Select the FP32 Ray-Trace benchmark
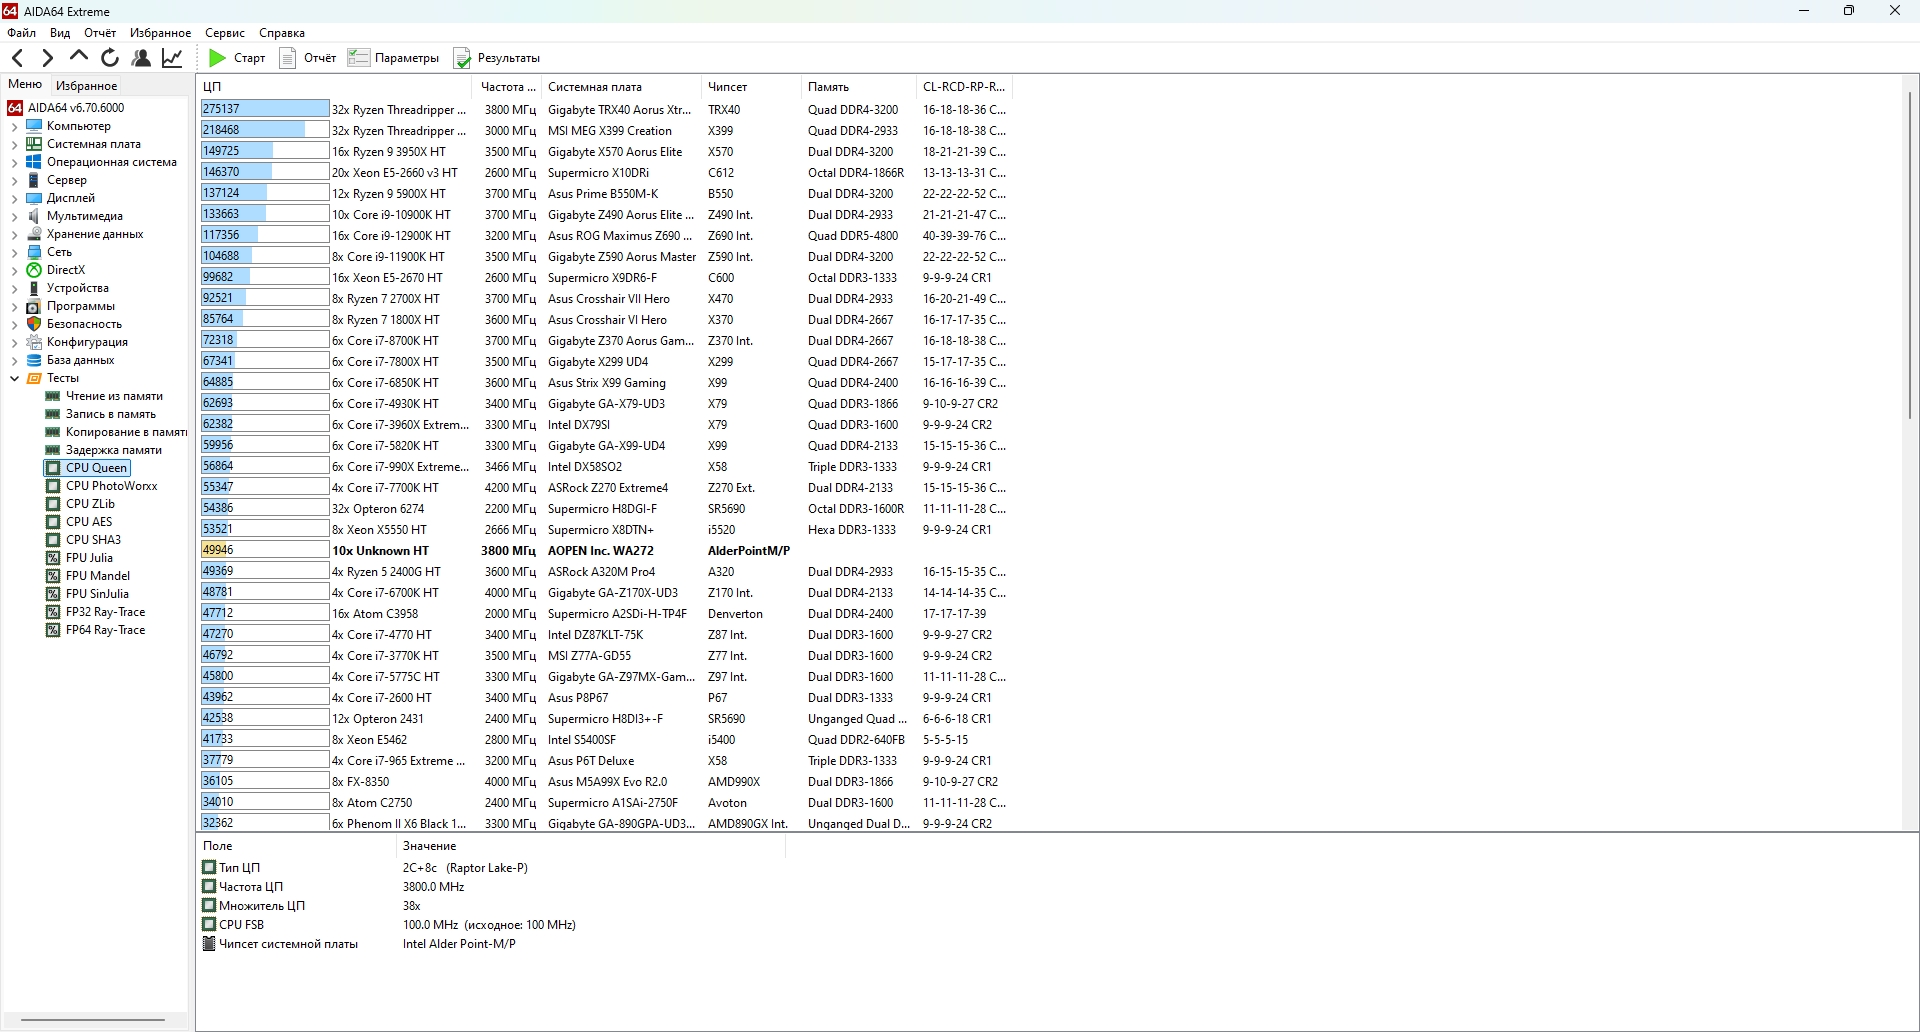The height and width of the screenshot is (1032, 1920). click(105, 612)
